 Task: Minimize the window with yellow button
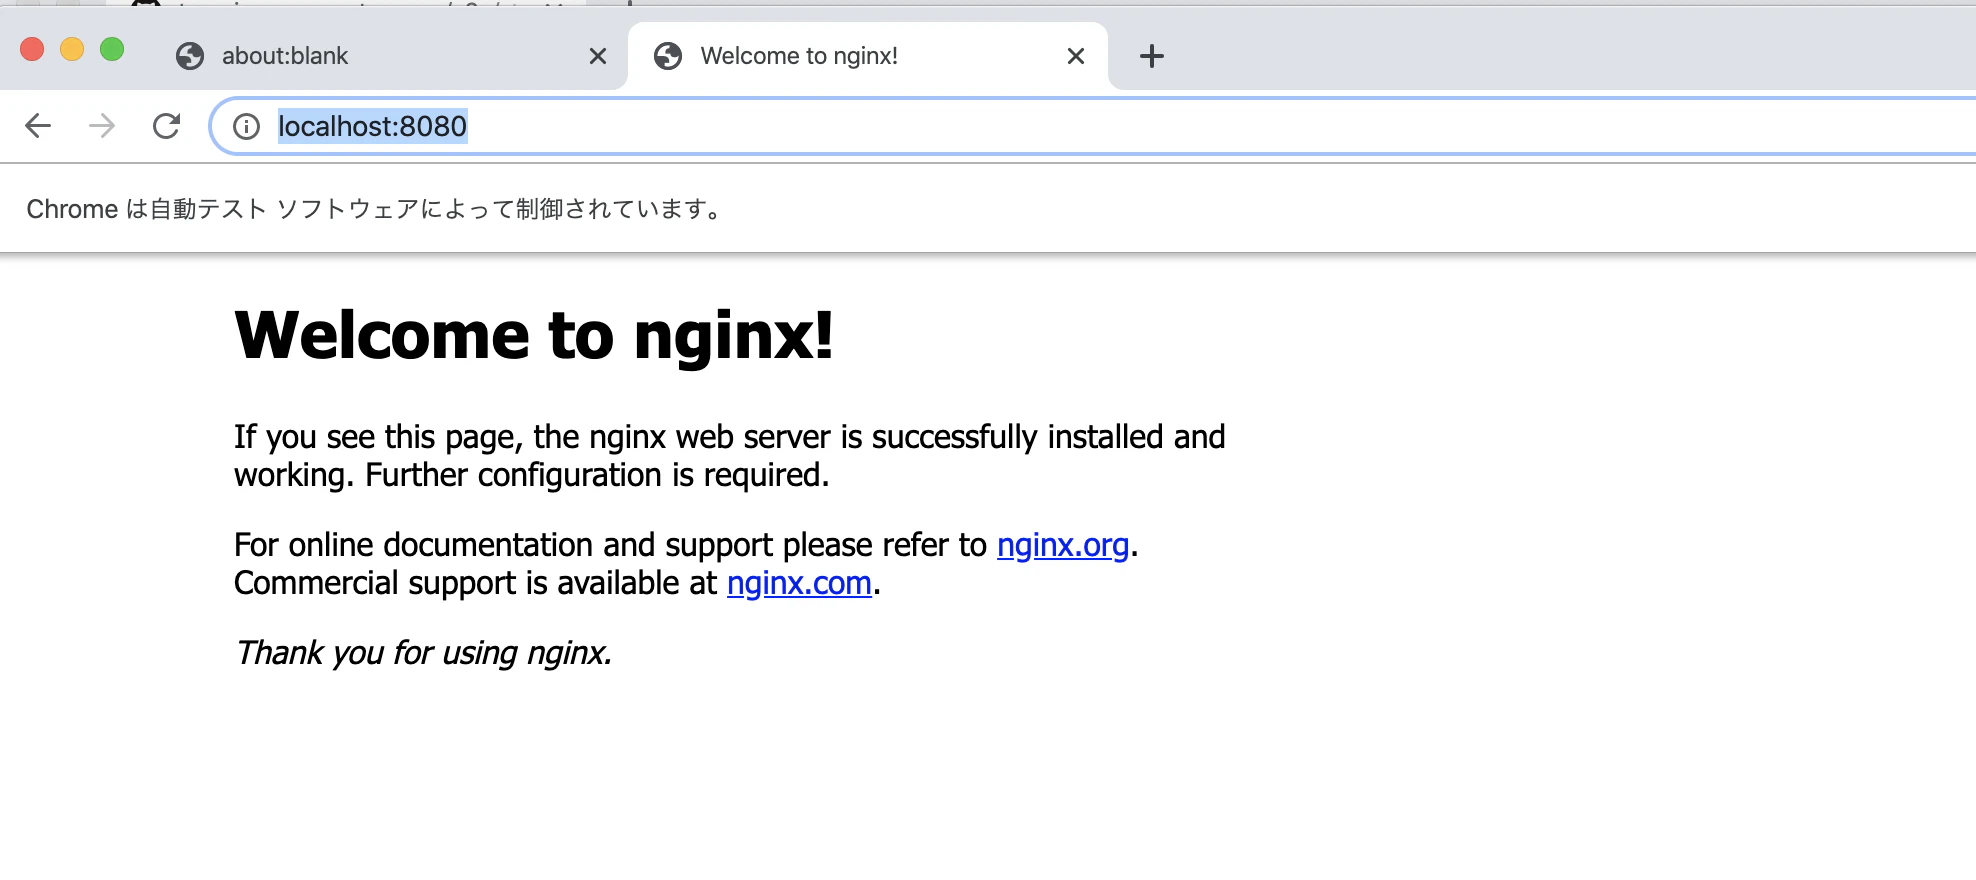tap(72, 49)
